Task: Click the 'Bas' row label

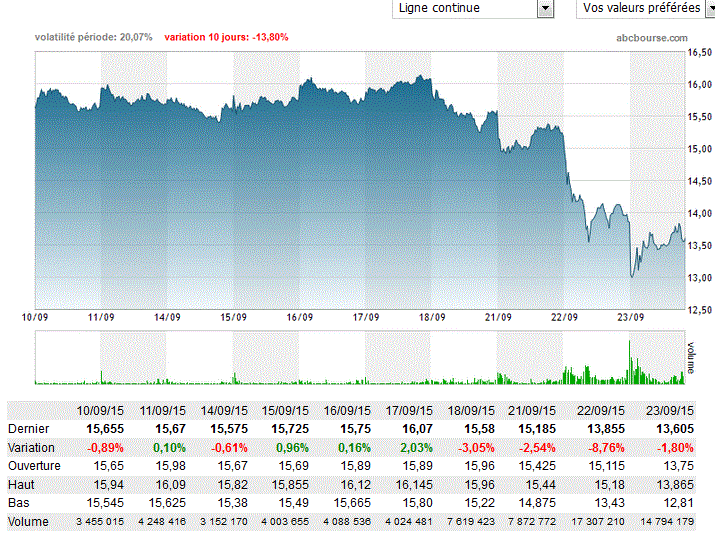Action: [x=19, y=503]
